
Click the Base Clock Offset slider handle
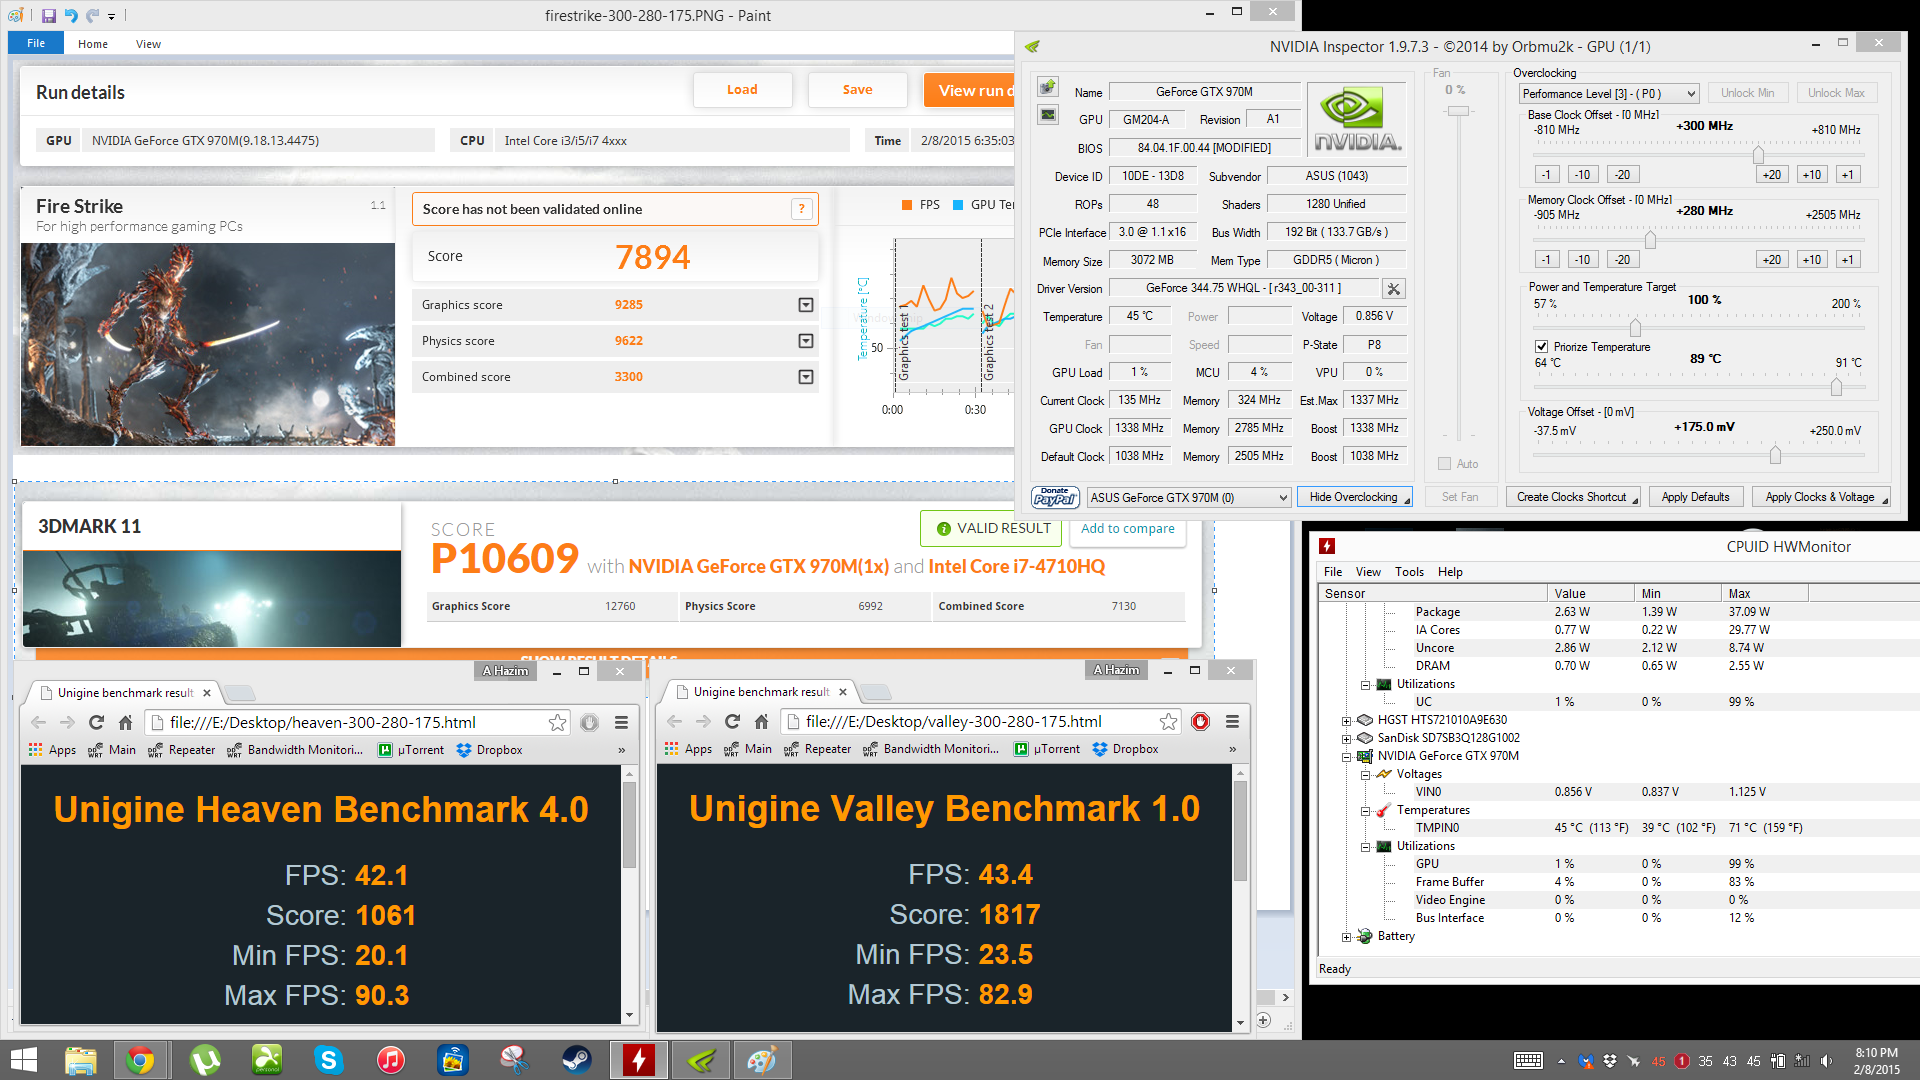click(x=1757, y=155)
